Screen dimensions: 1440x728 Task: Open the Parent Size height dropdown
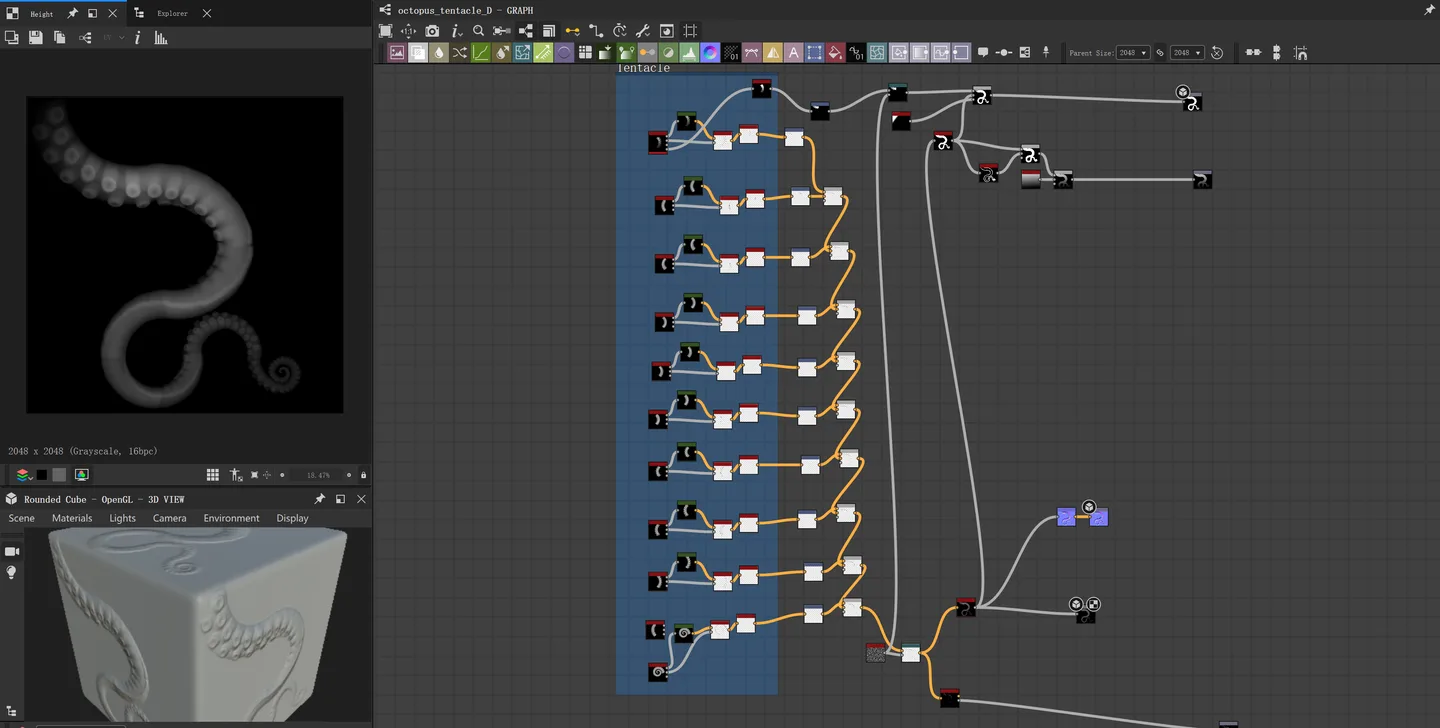[1187, 53]
